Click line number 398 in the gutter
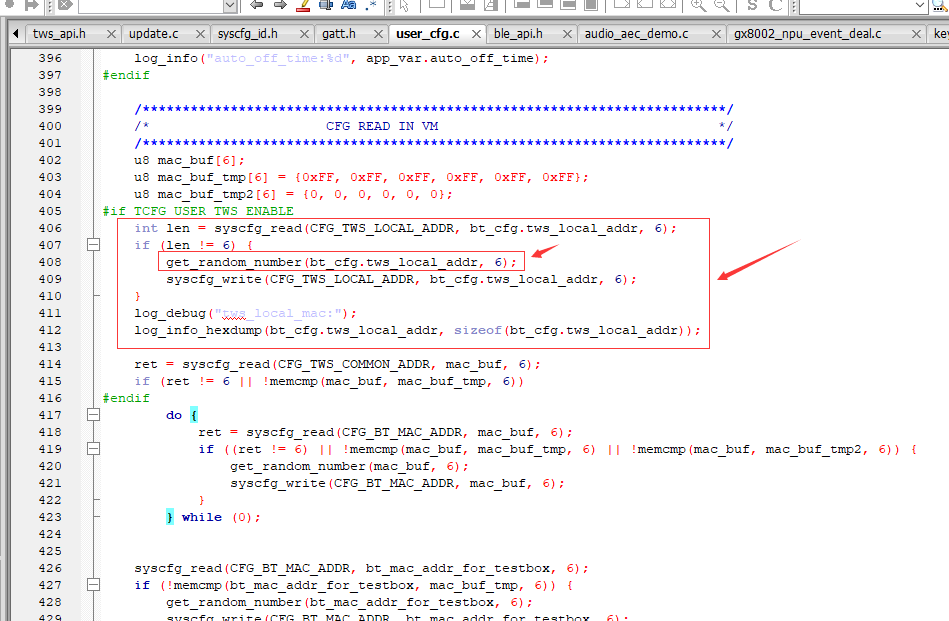This screenshot has width=949, height=621. click(50, 92)
